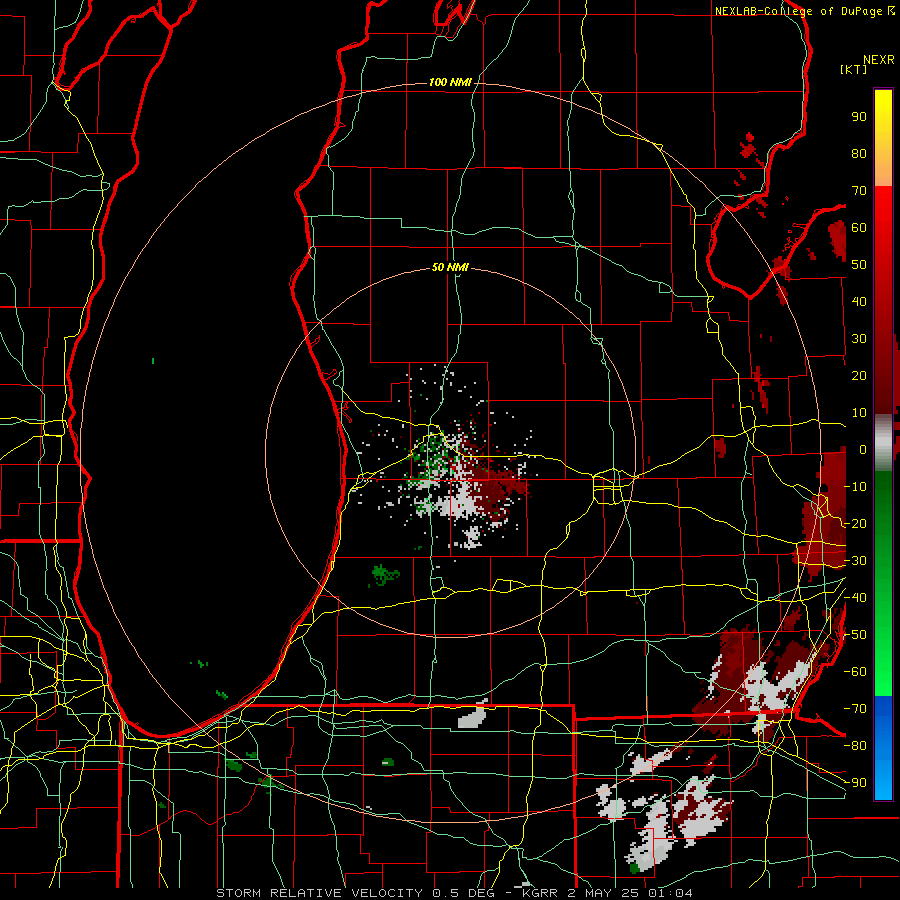Click the blue segment of the color bar
This screenshot has height=900, width=900.
[x=883, y=748]
